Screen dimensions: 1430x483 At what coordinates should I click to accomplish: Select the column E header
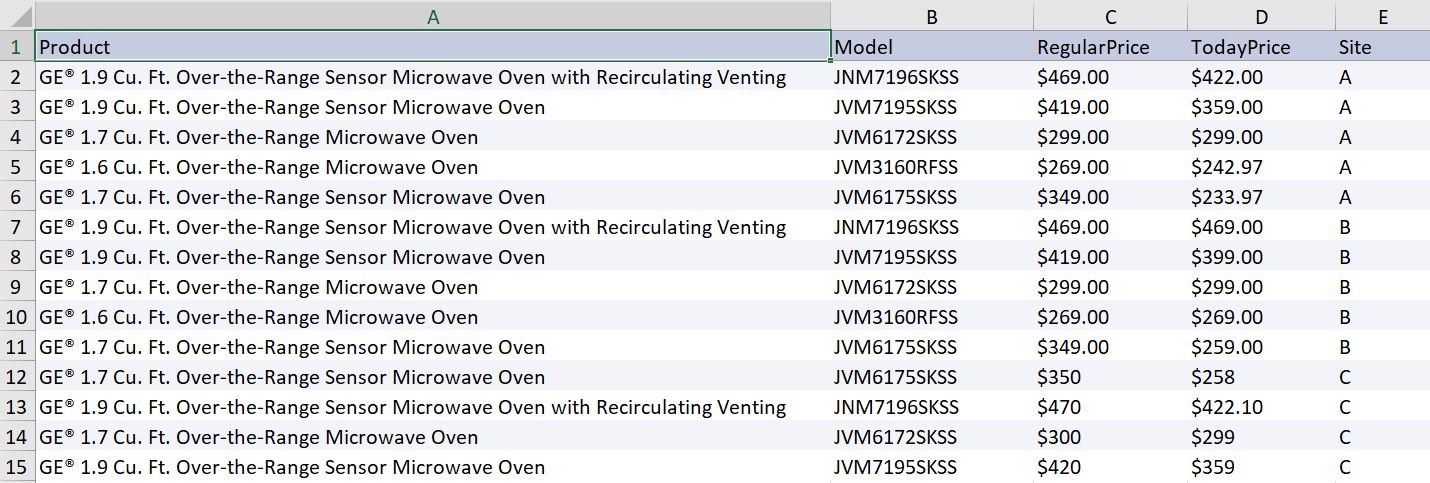pos(1382,16)
